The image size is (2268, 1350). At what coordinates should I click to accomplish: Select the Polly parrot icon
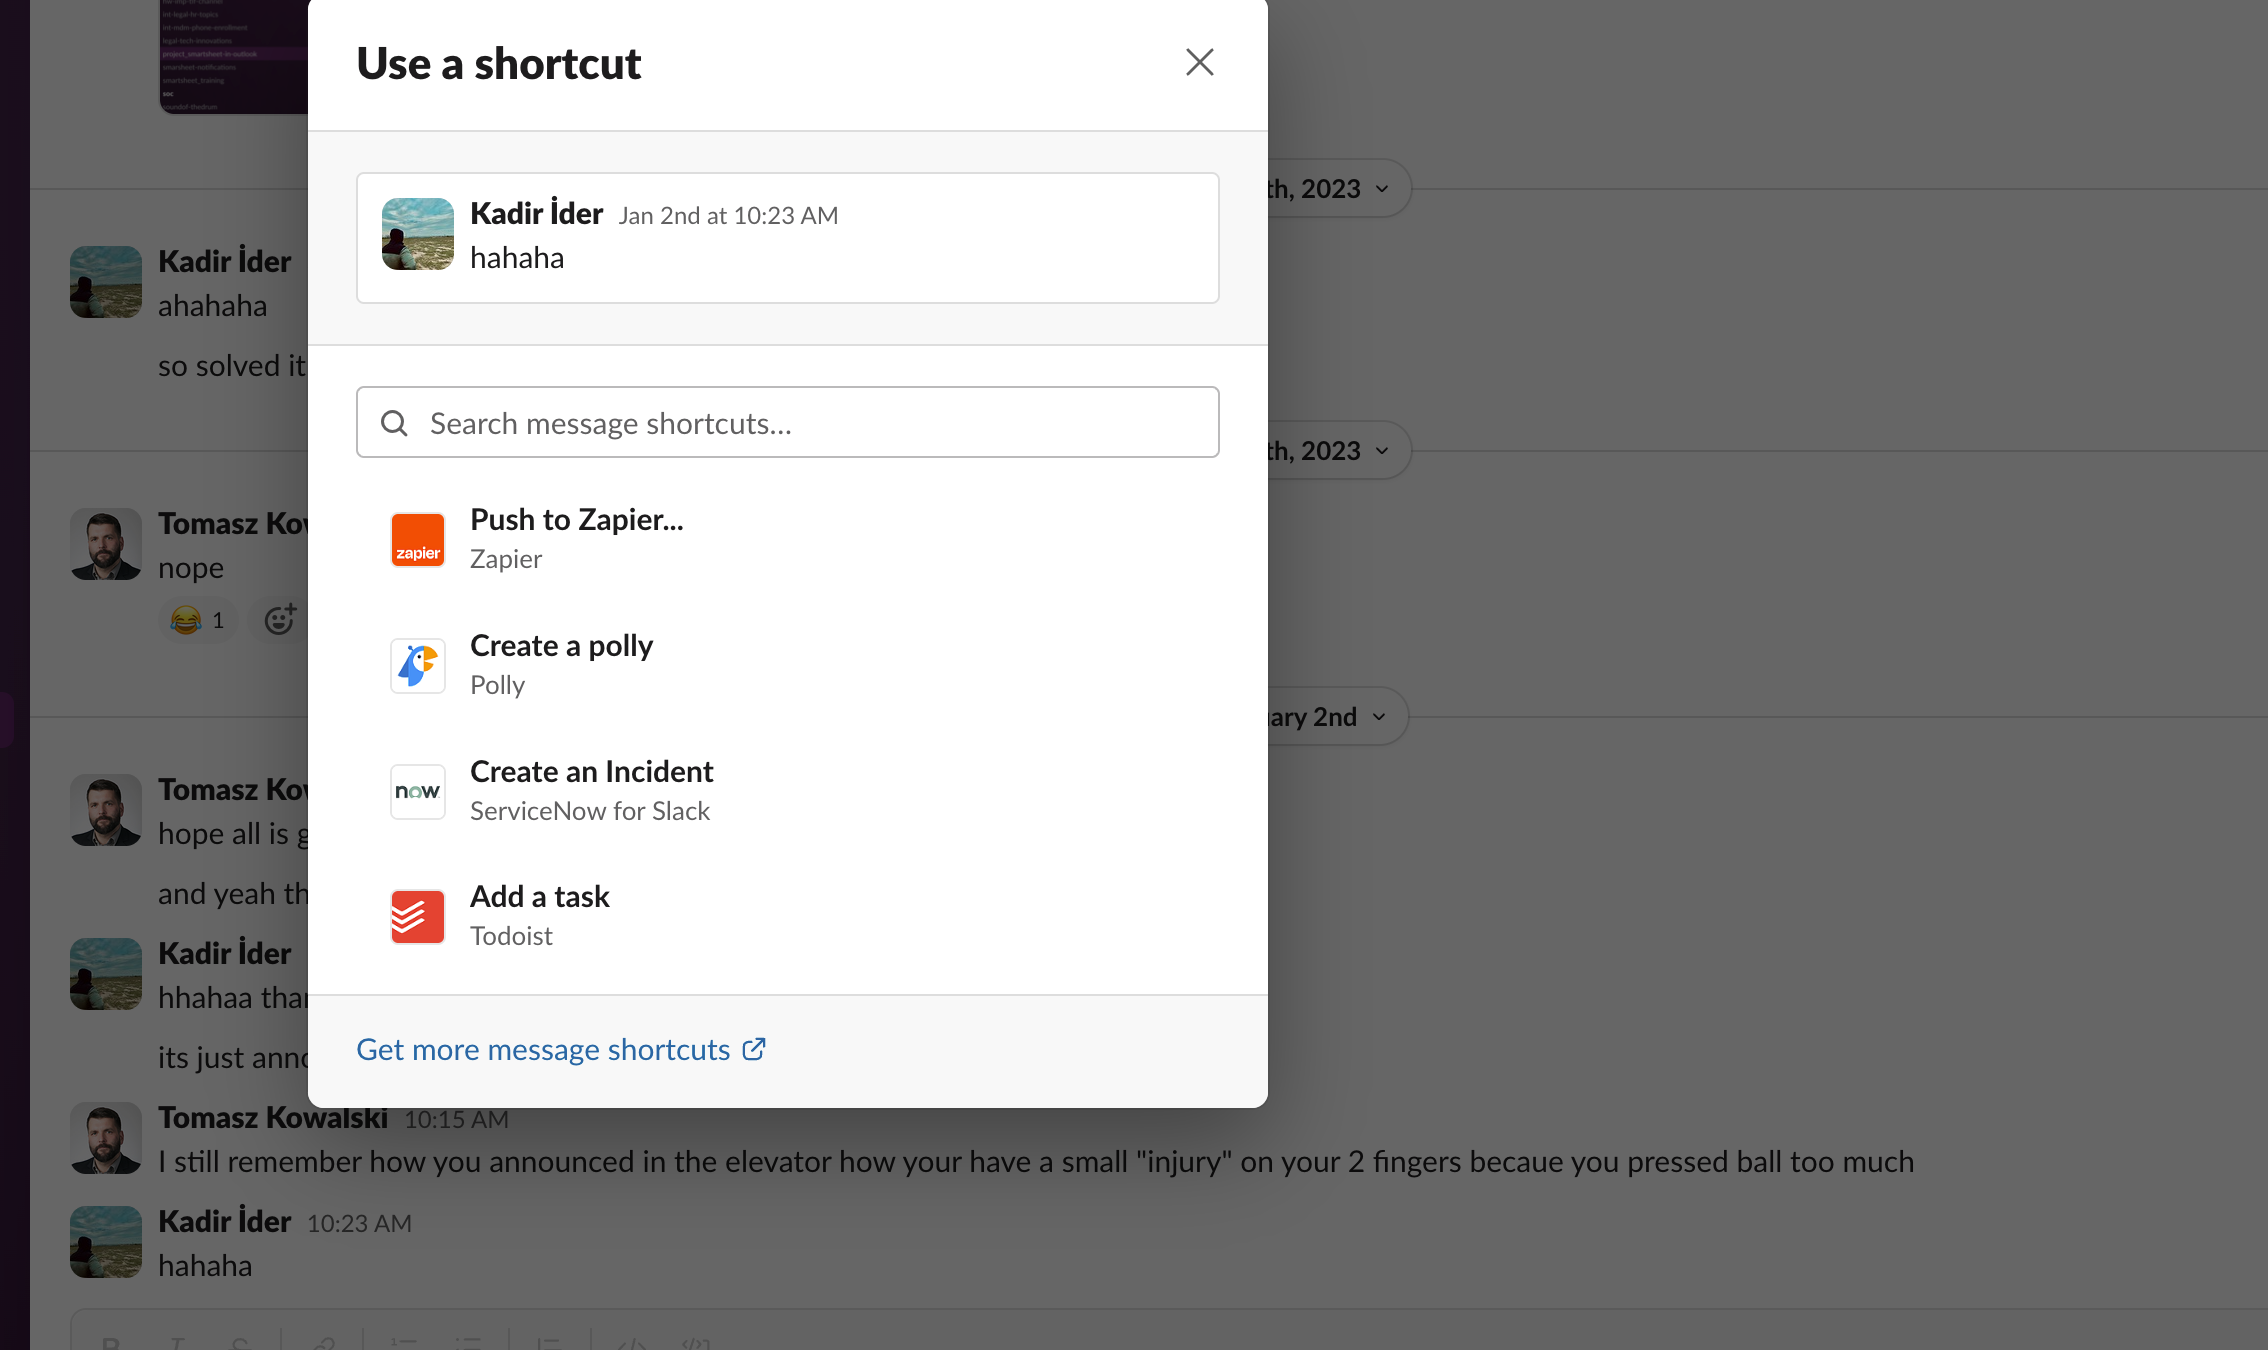[x=418, y=666]
